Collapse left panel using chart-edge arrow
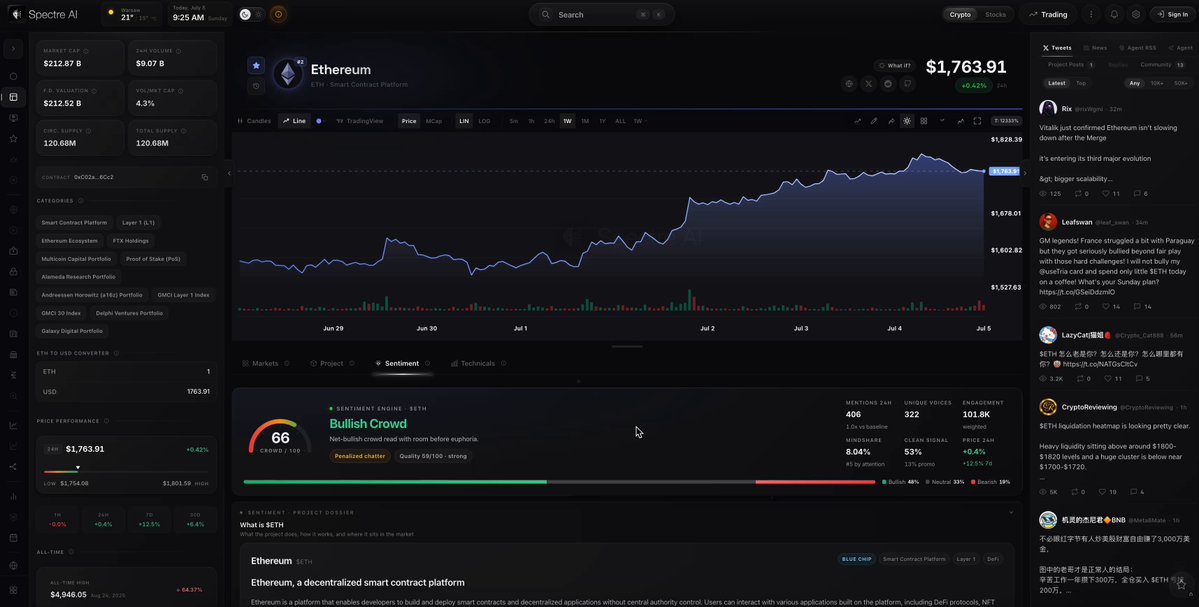The width and height of the screenshot is (1199, 607). click(229, 174)
